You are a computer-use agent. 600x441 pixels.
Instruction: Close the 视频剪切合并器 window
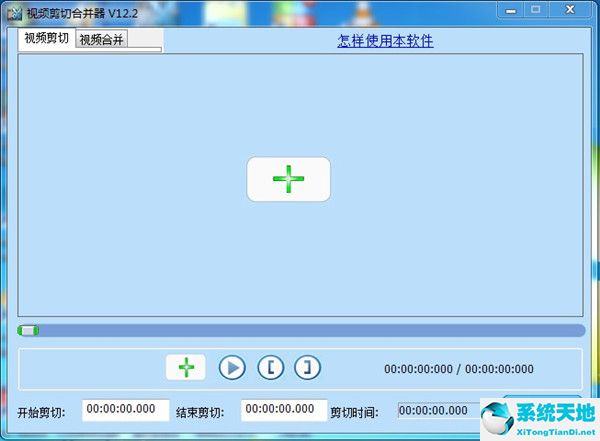(x=570, y=10)
